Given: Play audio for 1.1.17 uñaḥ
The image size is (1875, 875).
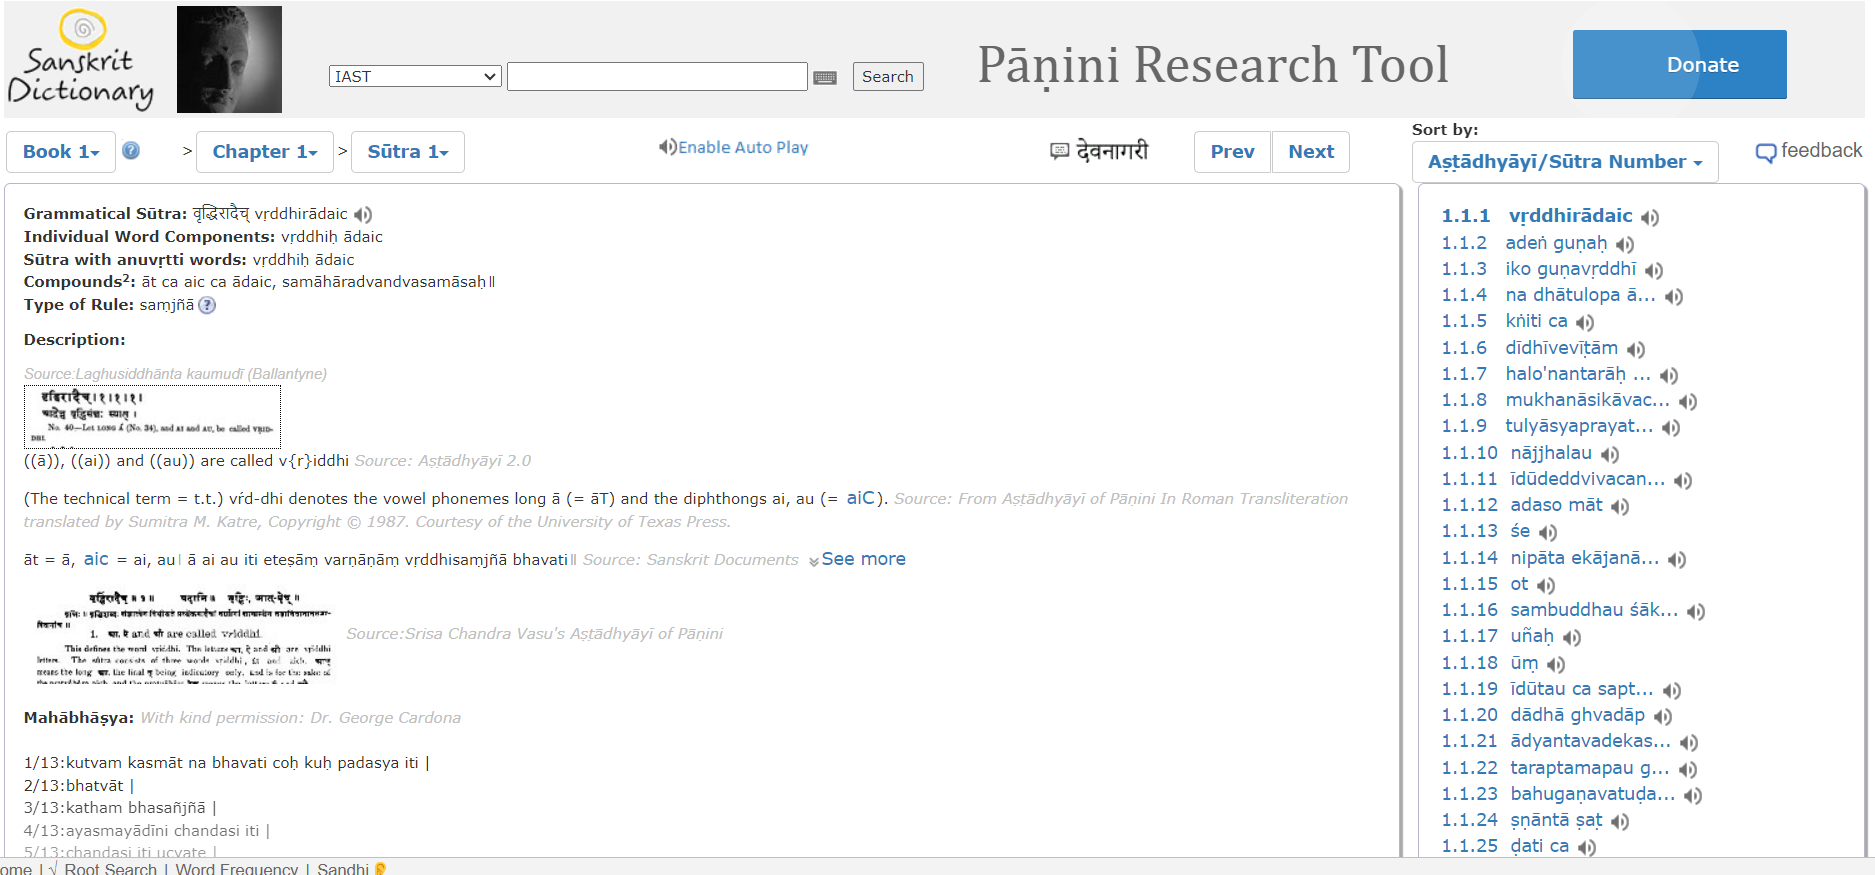Looking at the screenshot, I should 1572,637.
